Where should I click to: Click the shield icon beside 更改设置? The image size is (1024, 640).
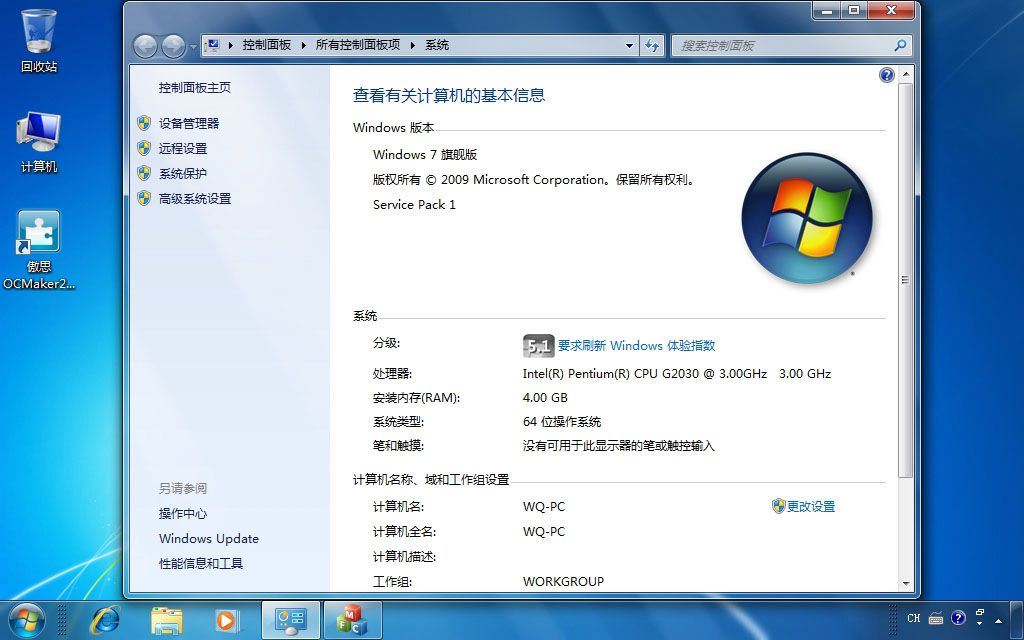tap(778, 505)
